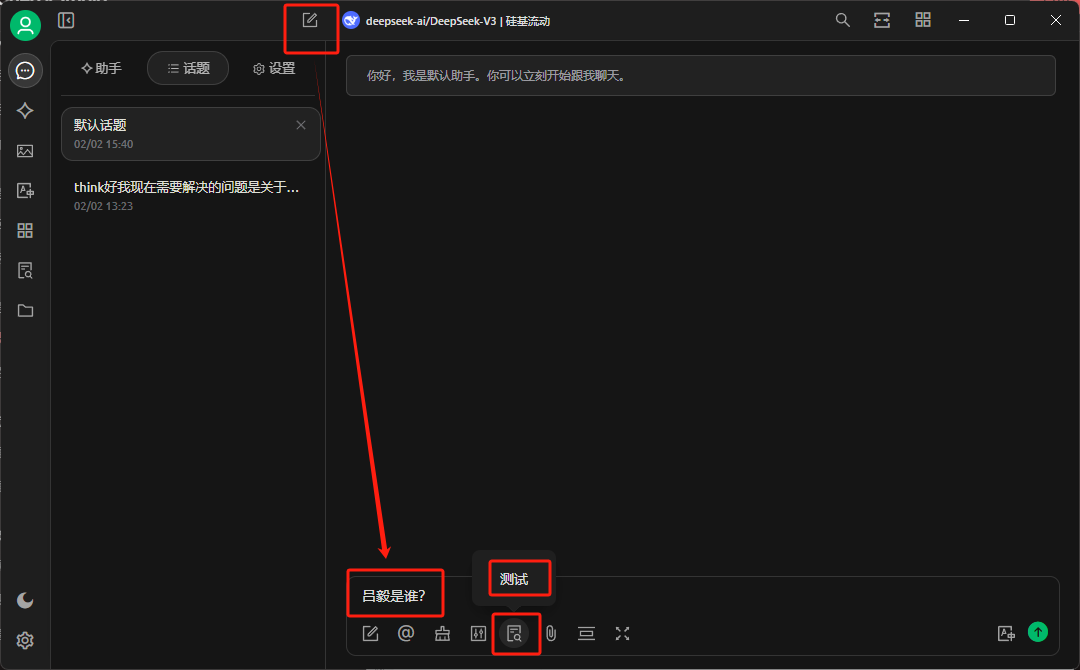Open the Paintings image icon in left sidebar
Screen dimensions: 1080x670
pos(25,151)
